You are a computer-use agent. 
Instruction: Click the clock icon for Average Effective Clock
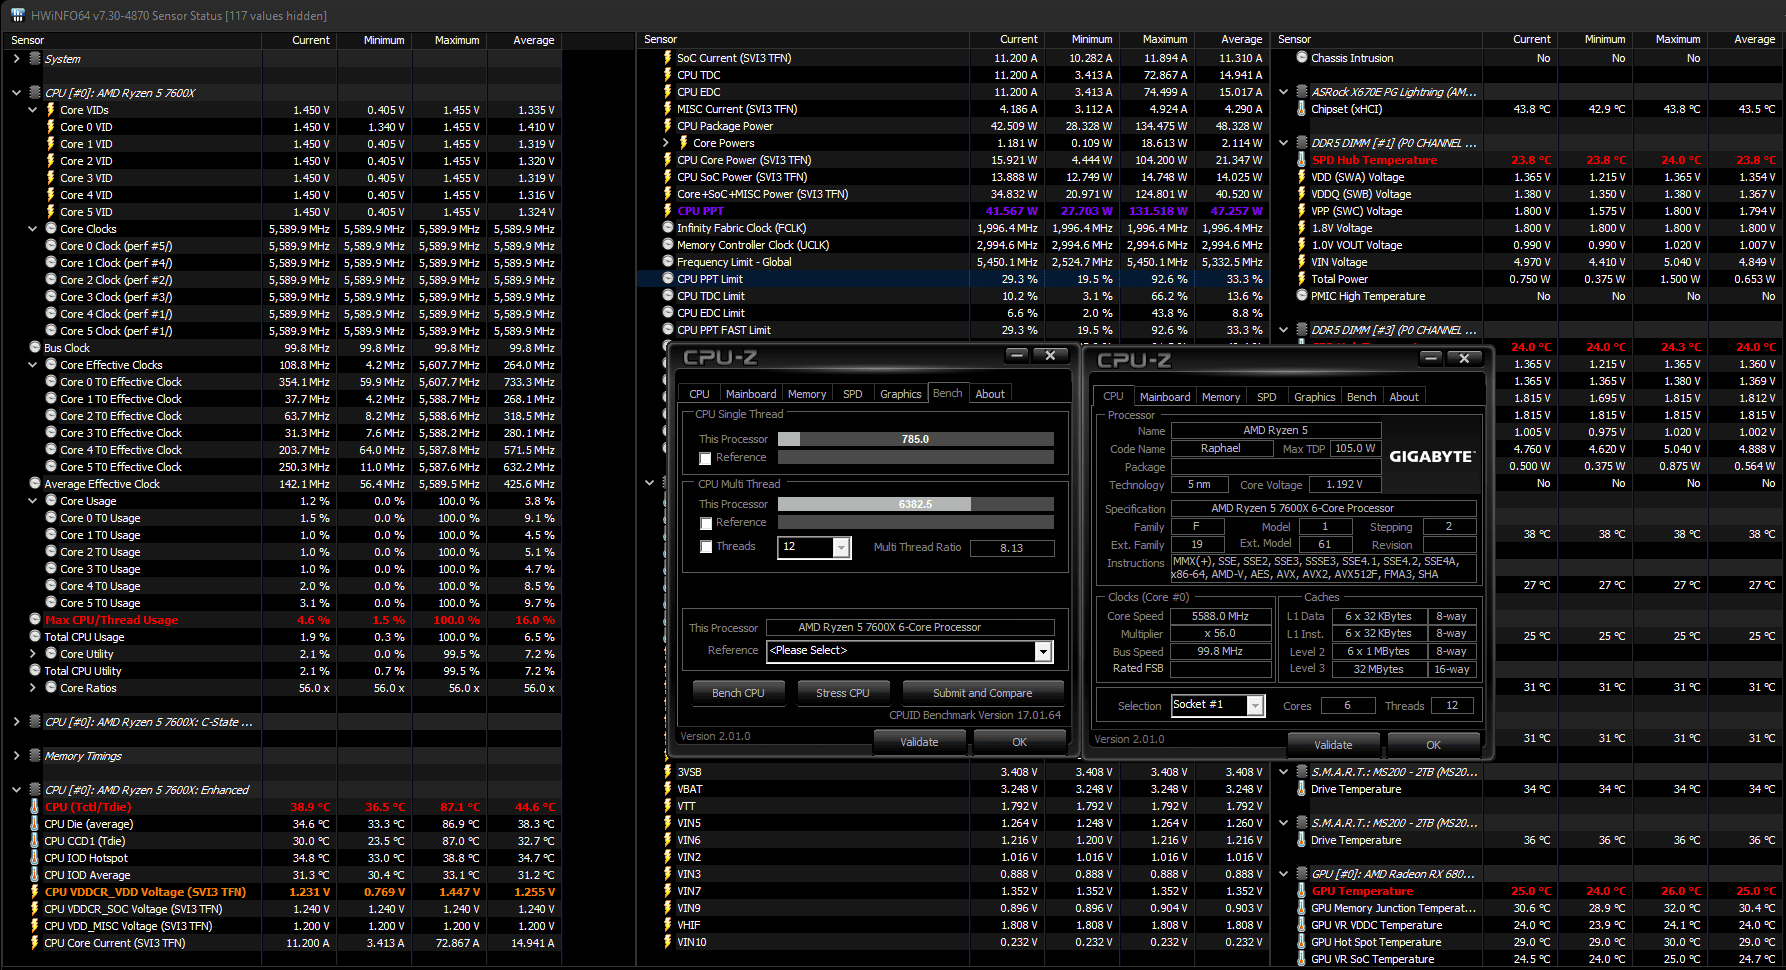(35, 484)
